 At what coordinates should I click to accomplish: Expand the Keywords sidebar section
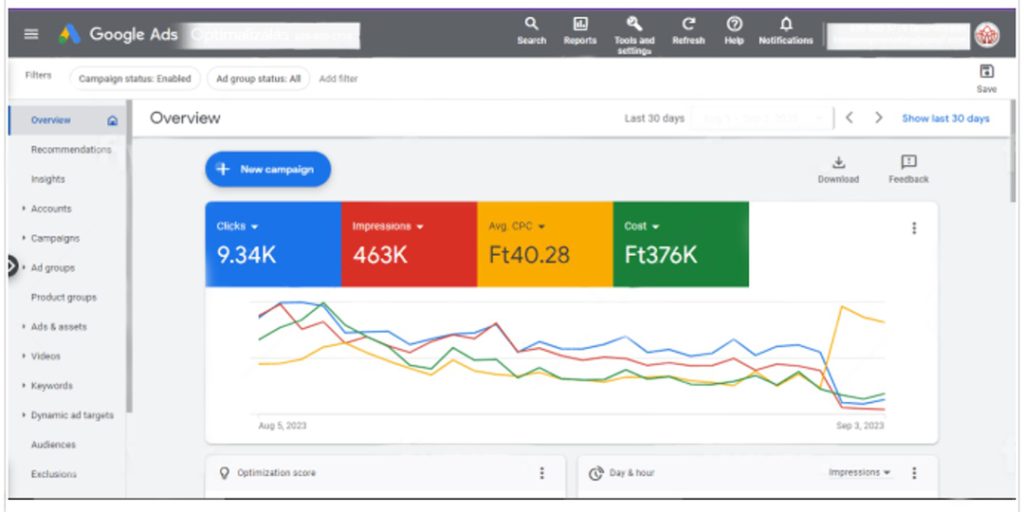(x=51, y=385)
